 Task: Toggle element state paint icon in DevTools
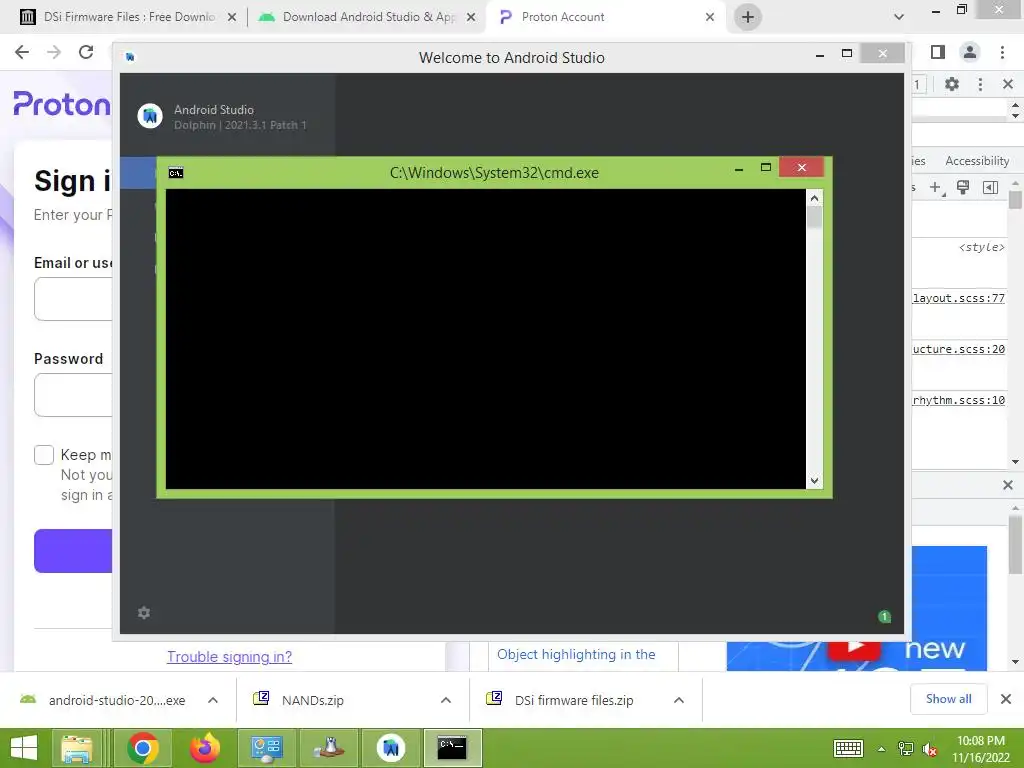pos(963,188)
